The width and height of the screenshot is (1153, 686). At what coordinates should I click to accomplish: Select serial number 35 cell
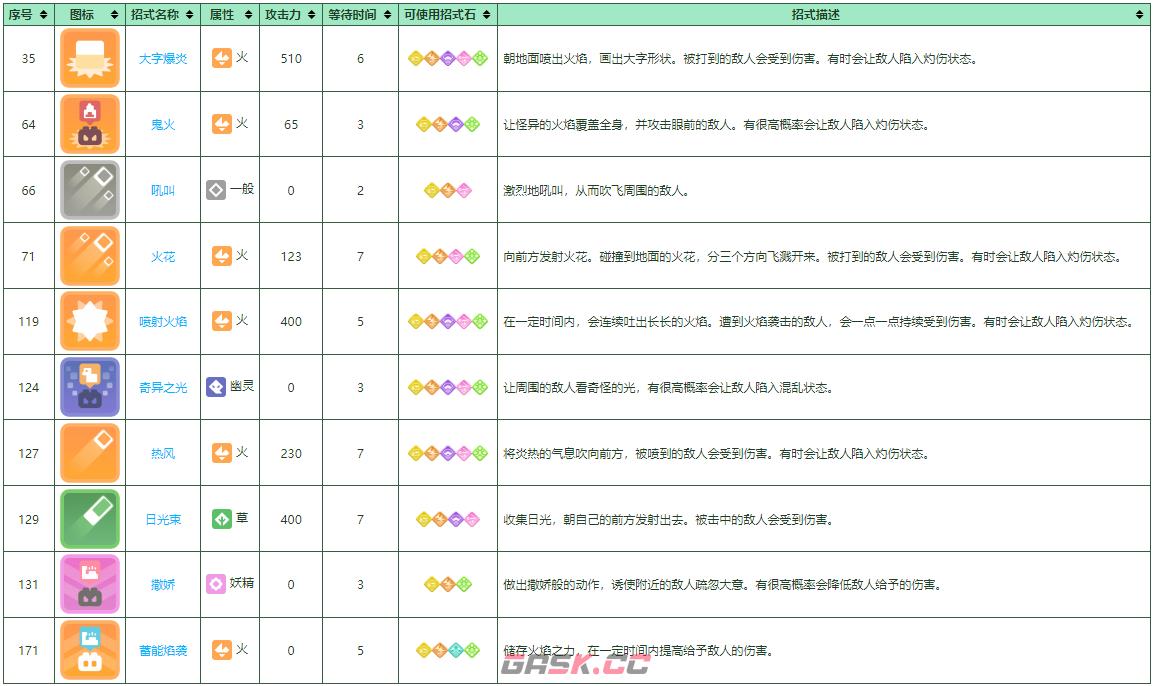pos(29,58)
